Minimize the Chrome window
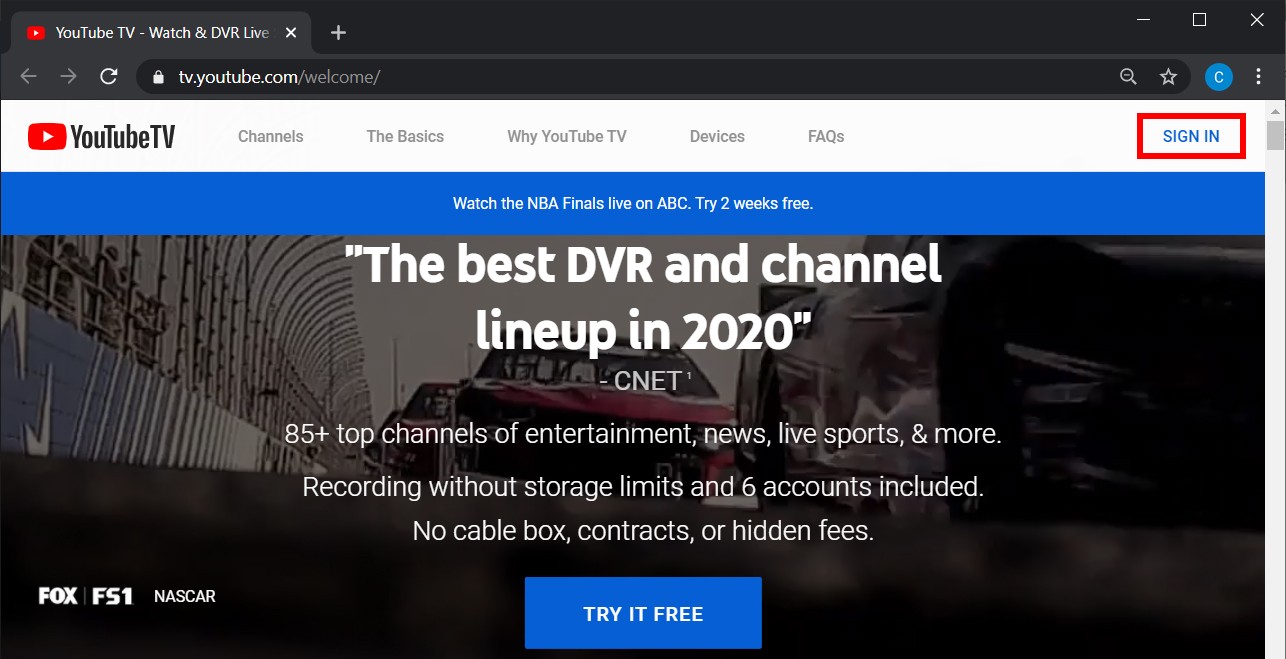The width and height of the screenshot is (1286, 659). 1142,20
